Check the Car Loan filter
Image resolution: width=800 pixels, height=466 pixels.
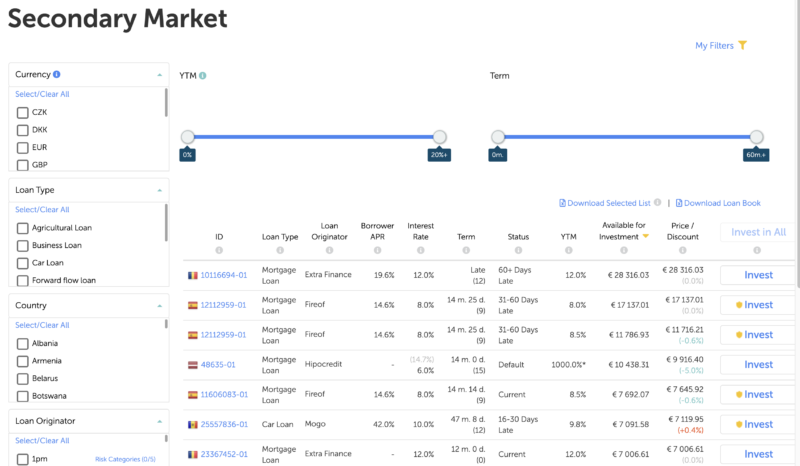pyautogui.click(x=22, y=263)
